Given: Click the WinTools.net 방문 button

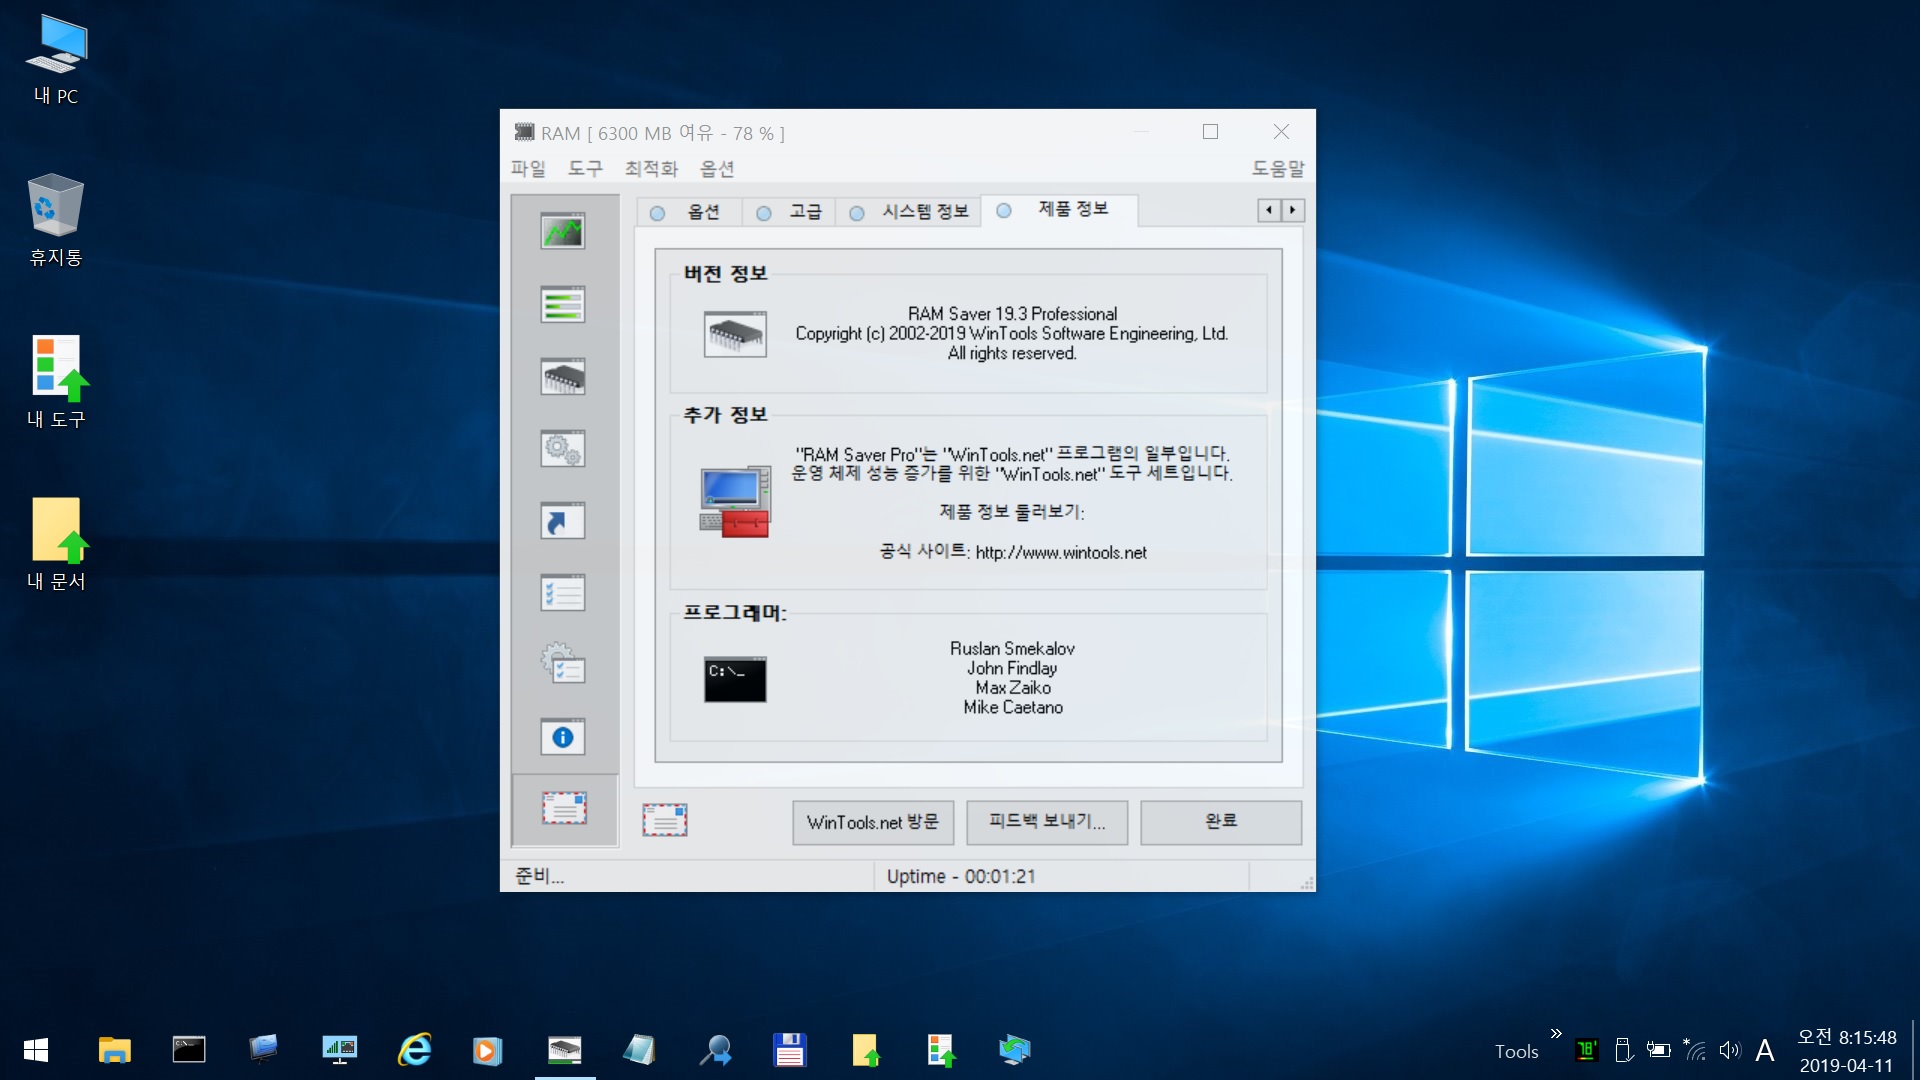Looking at the screenshot, I should coord(873,822).
